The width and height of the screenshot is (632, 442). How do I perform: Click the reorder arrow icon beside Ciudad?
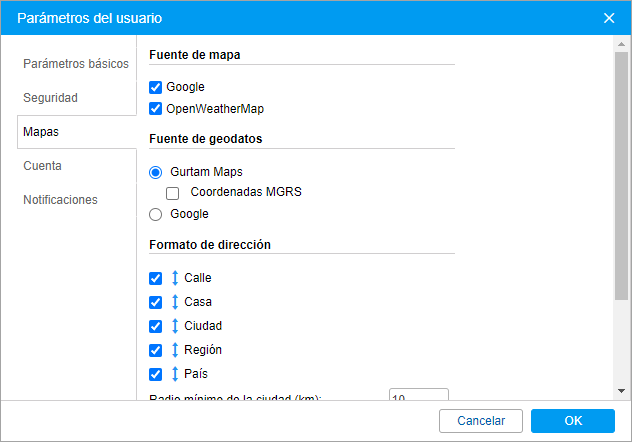tap(175, 326)
